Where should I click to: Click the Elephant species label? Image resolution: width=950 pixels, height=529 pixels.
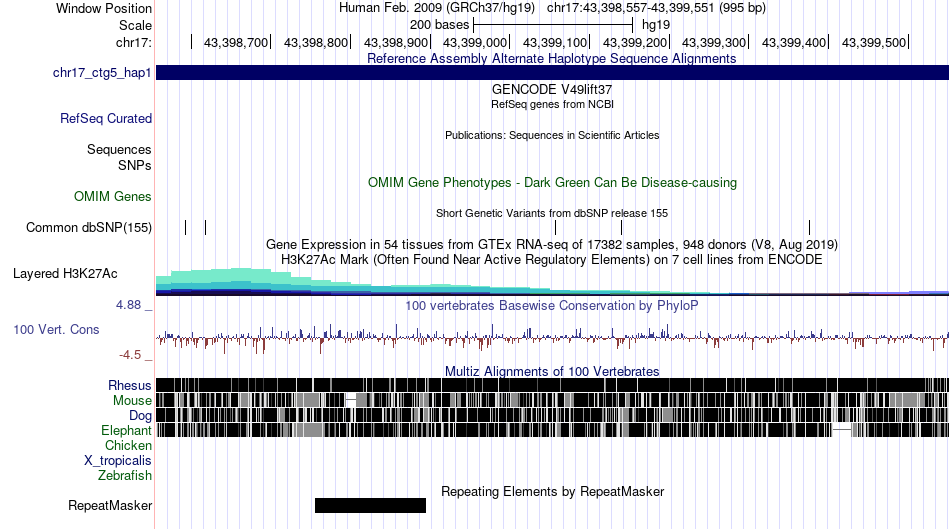(x=126, y=430)
